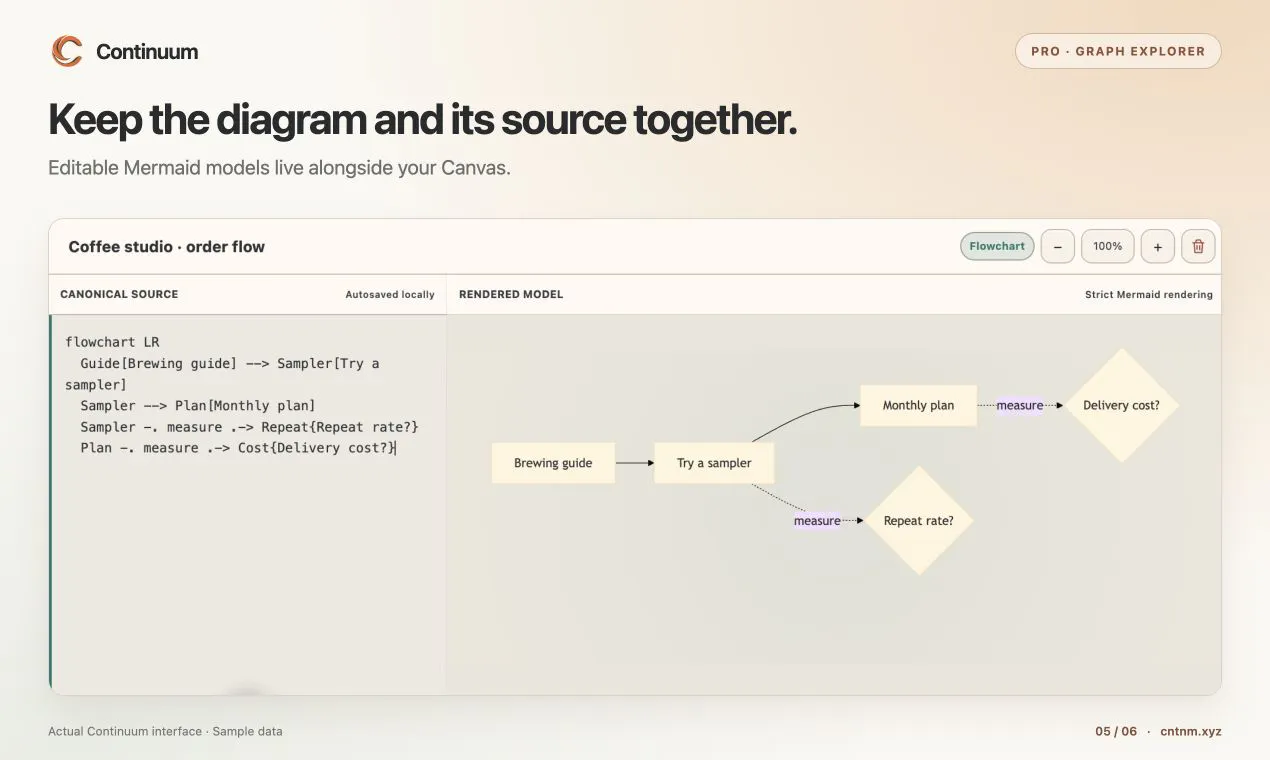Screen dimensions: 1270x760
Task: Zoom out with the minus button
Action: (x=1057, y=246)
